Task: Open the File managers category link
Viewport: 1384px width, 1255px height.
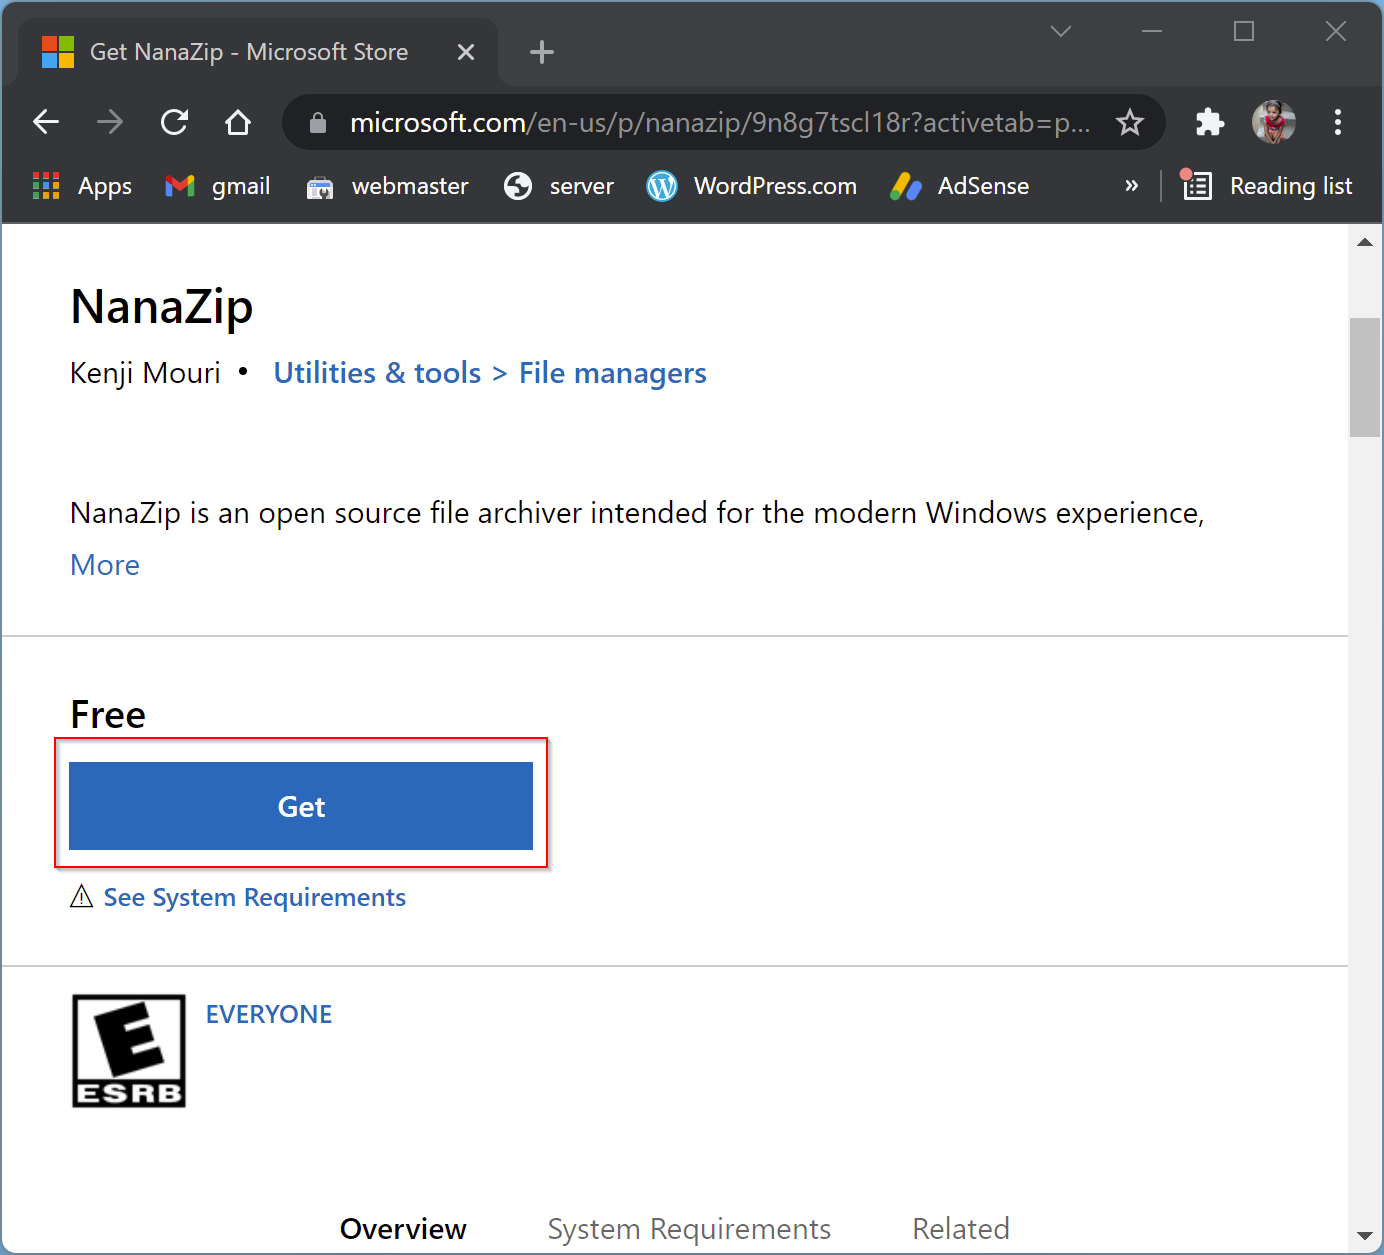Action: [612, 373]
